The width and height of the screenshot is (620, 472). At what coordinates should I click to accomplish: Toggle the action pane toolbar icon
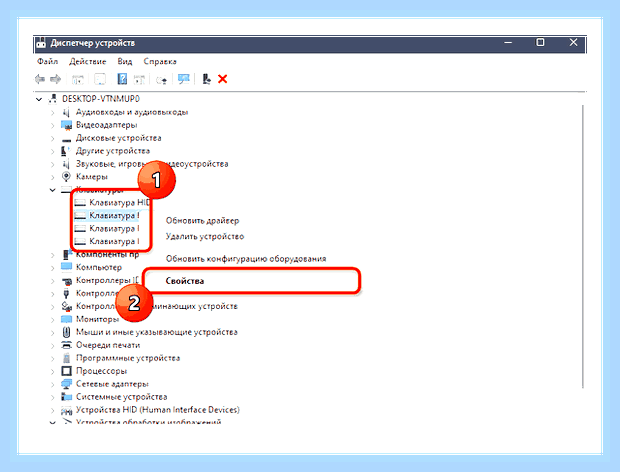tap(139, 79)
